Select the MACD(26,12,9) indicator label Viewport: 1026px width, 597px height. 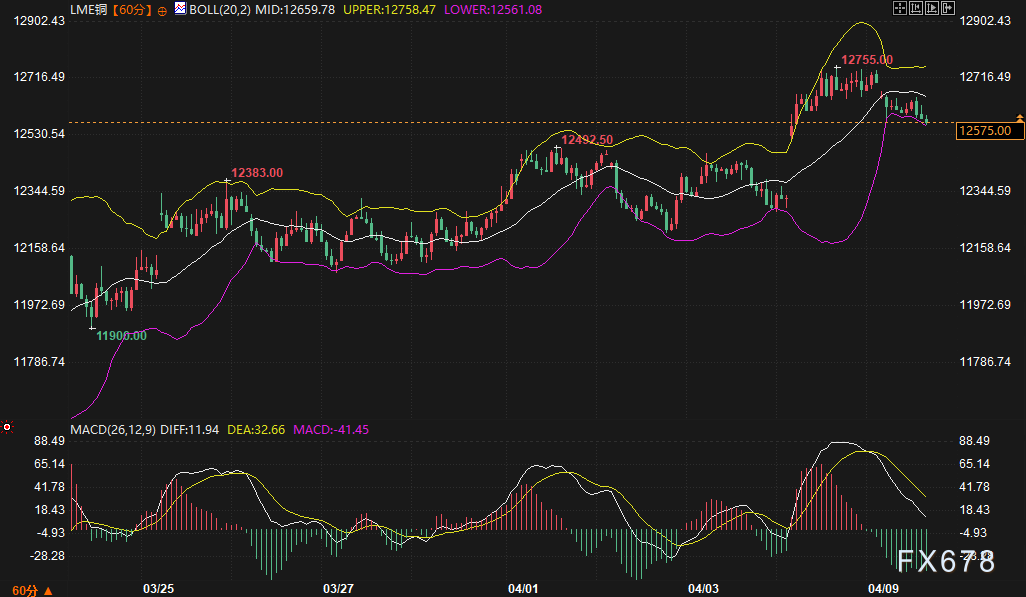point(111,429)
